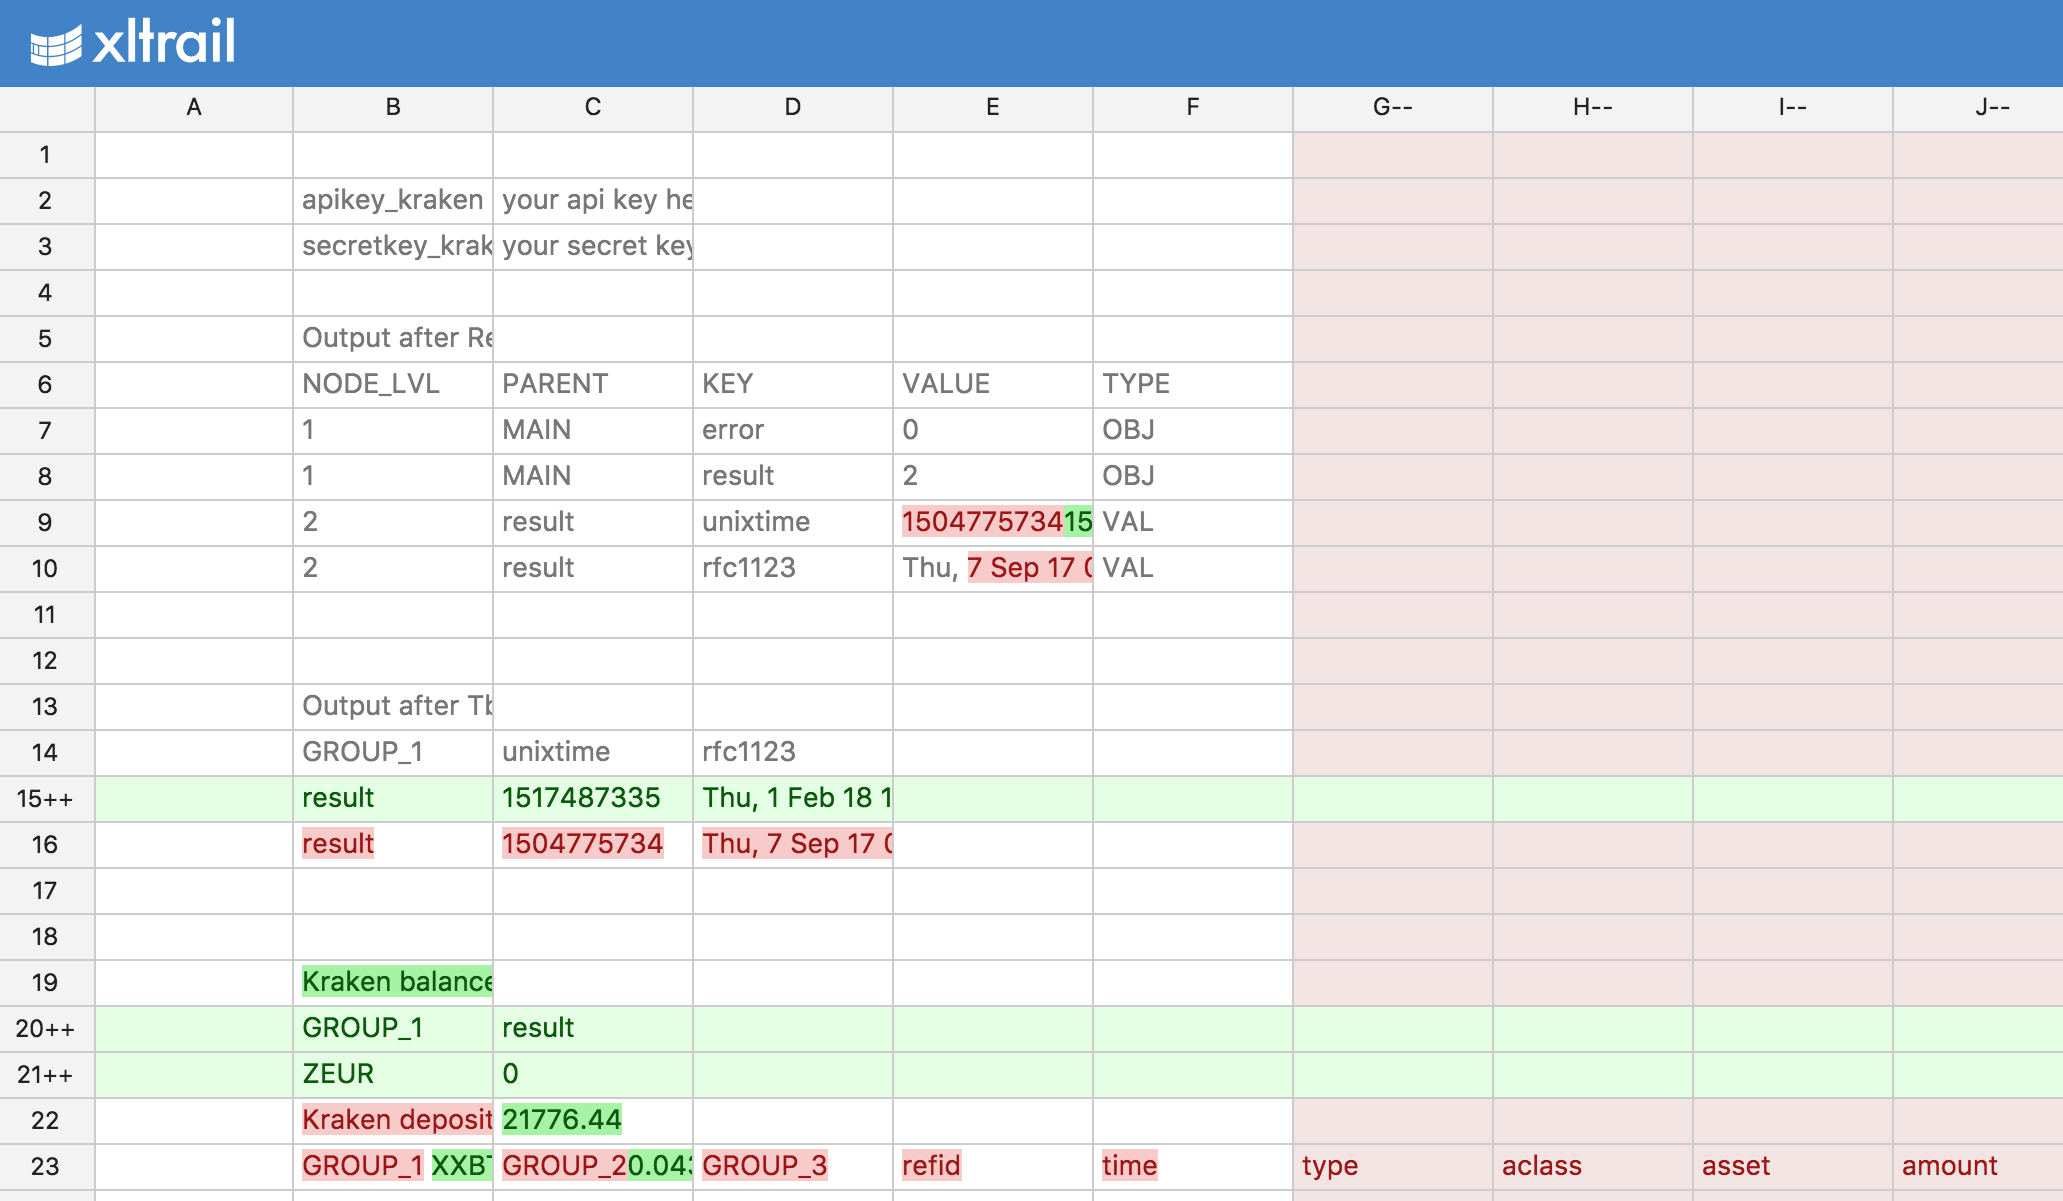Click the removed 'type' cell
This screenshot has height=1201, width=2063.
(1393, 1167)
